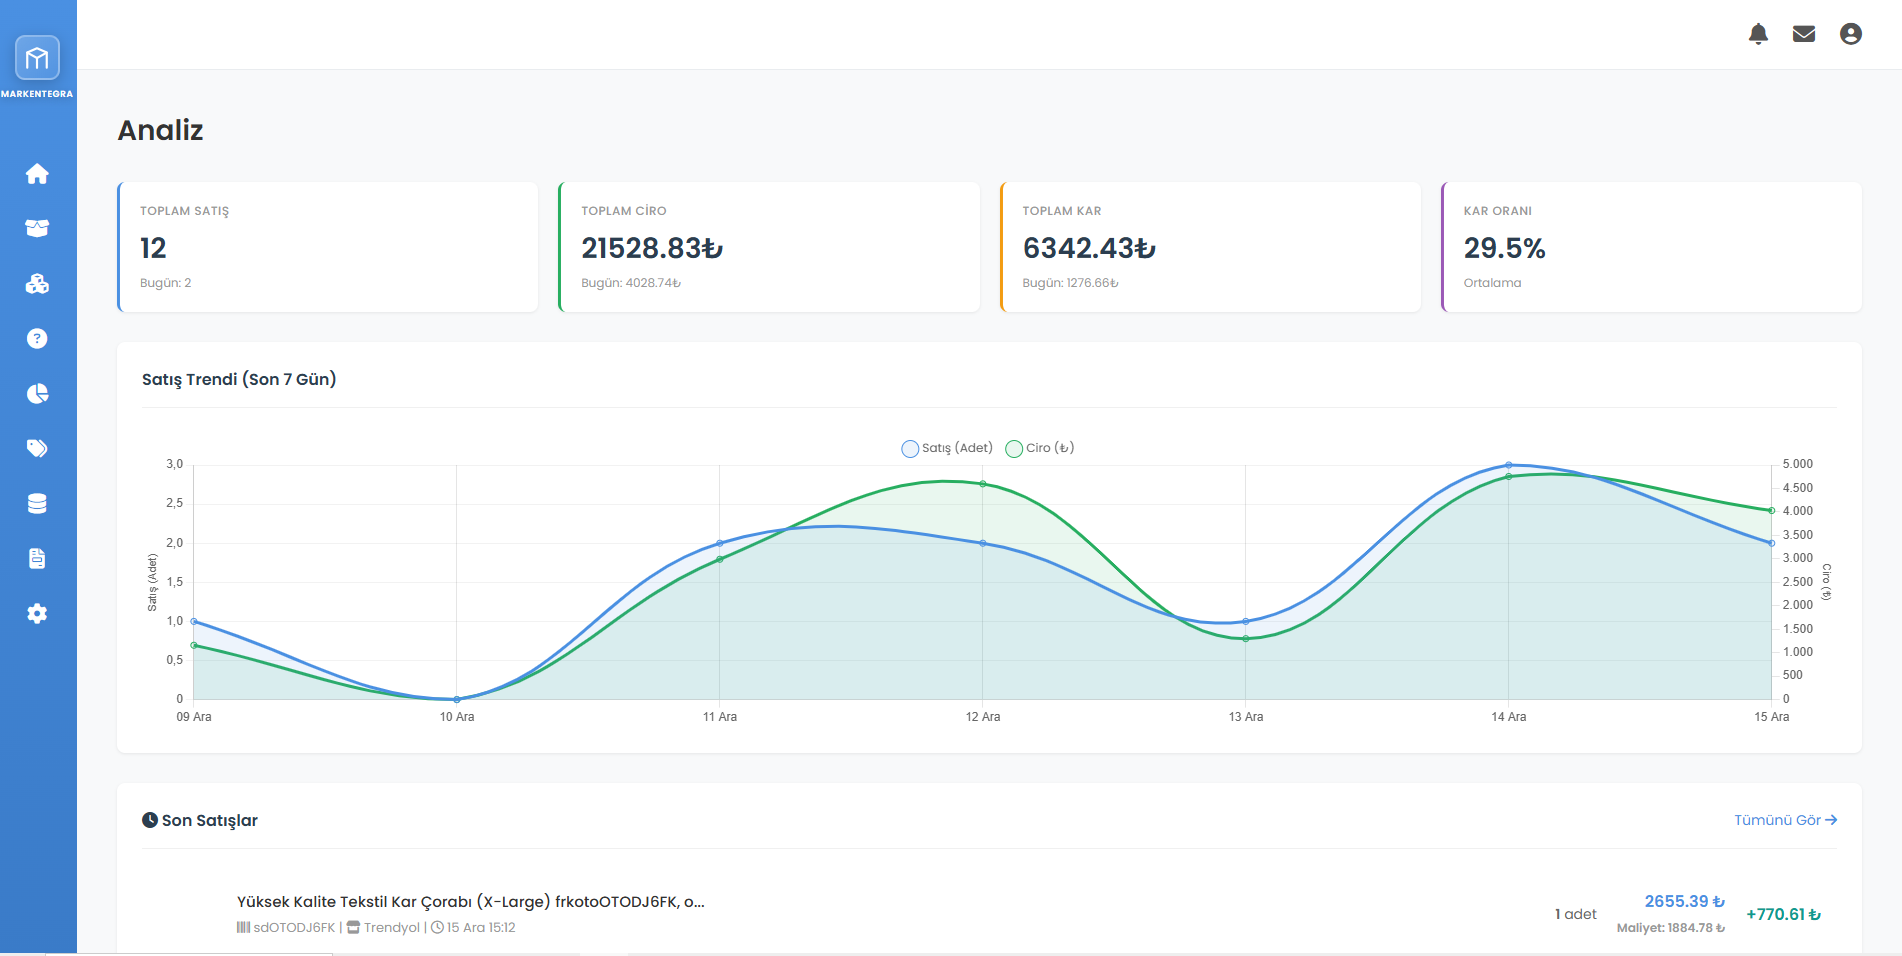
Task: Open the settings gear icon
Action: click(37, 614)
